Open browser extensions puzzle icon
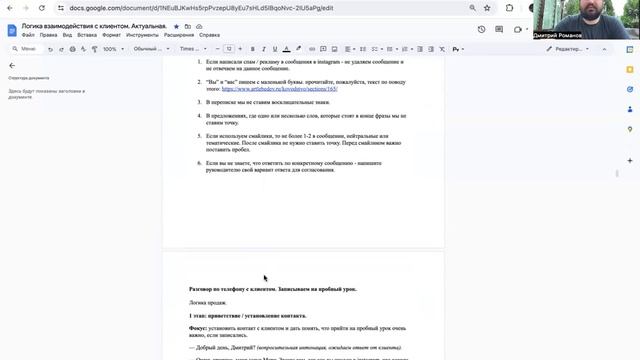The image size is (640, 360). (509, 8)
